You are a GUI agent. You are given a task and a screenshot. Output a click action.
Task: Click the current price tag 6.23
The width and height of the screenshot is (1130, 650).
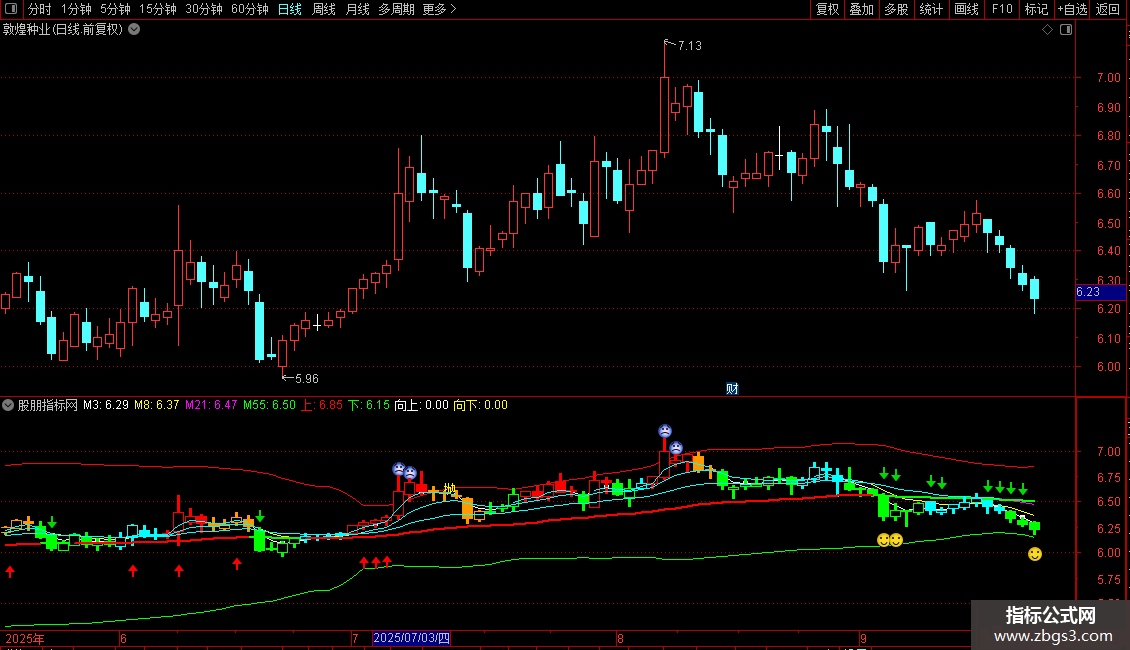click(1100, 292)
